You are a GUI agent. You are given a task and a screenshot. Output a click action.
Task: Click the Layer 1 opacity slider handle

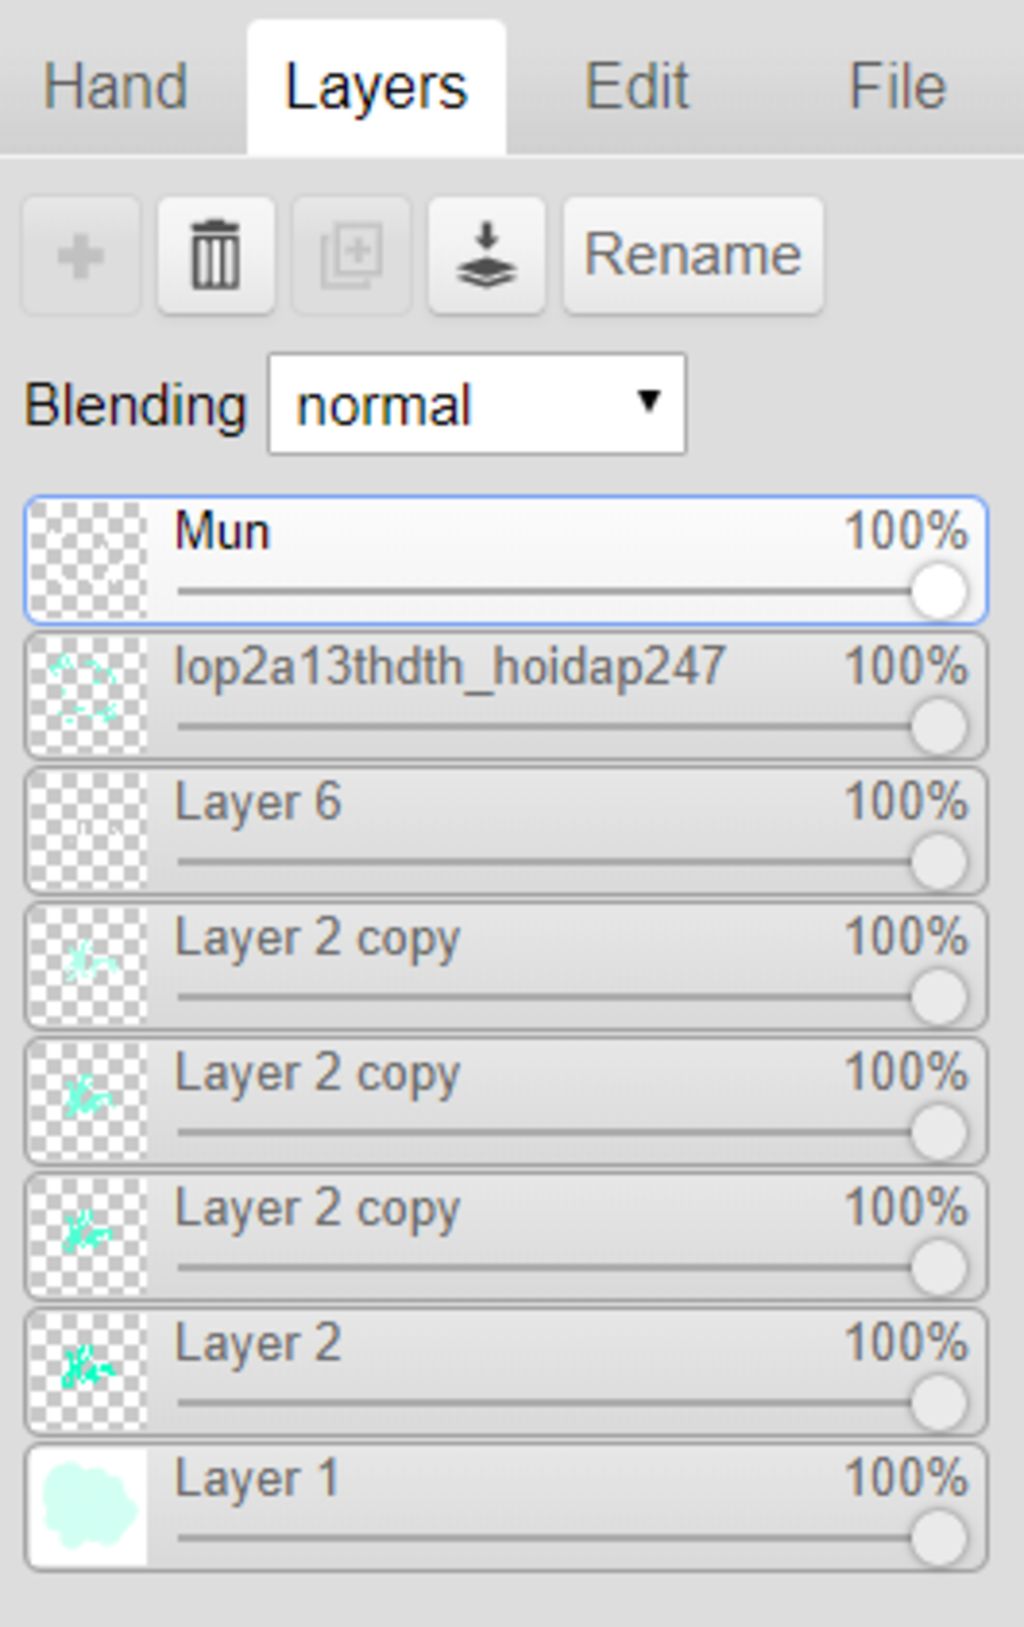point(938,1537)
